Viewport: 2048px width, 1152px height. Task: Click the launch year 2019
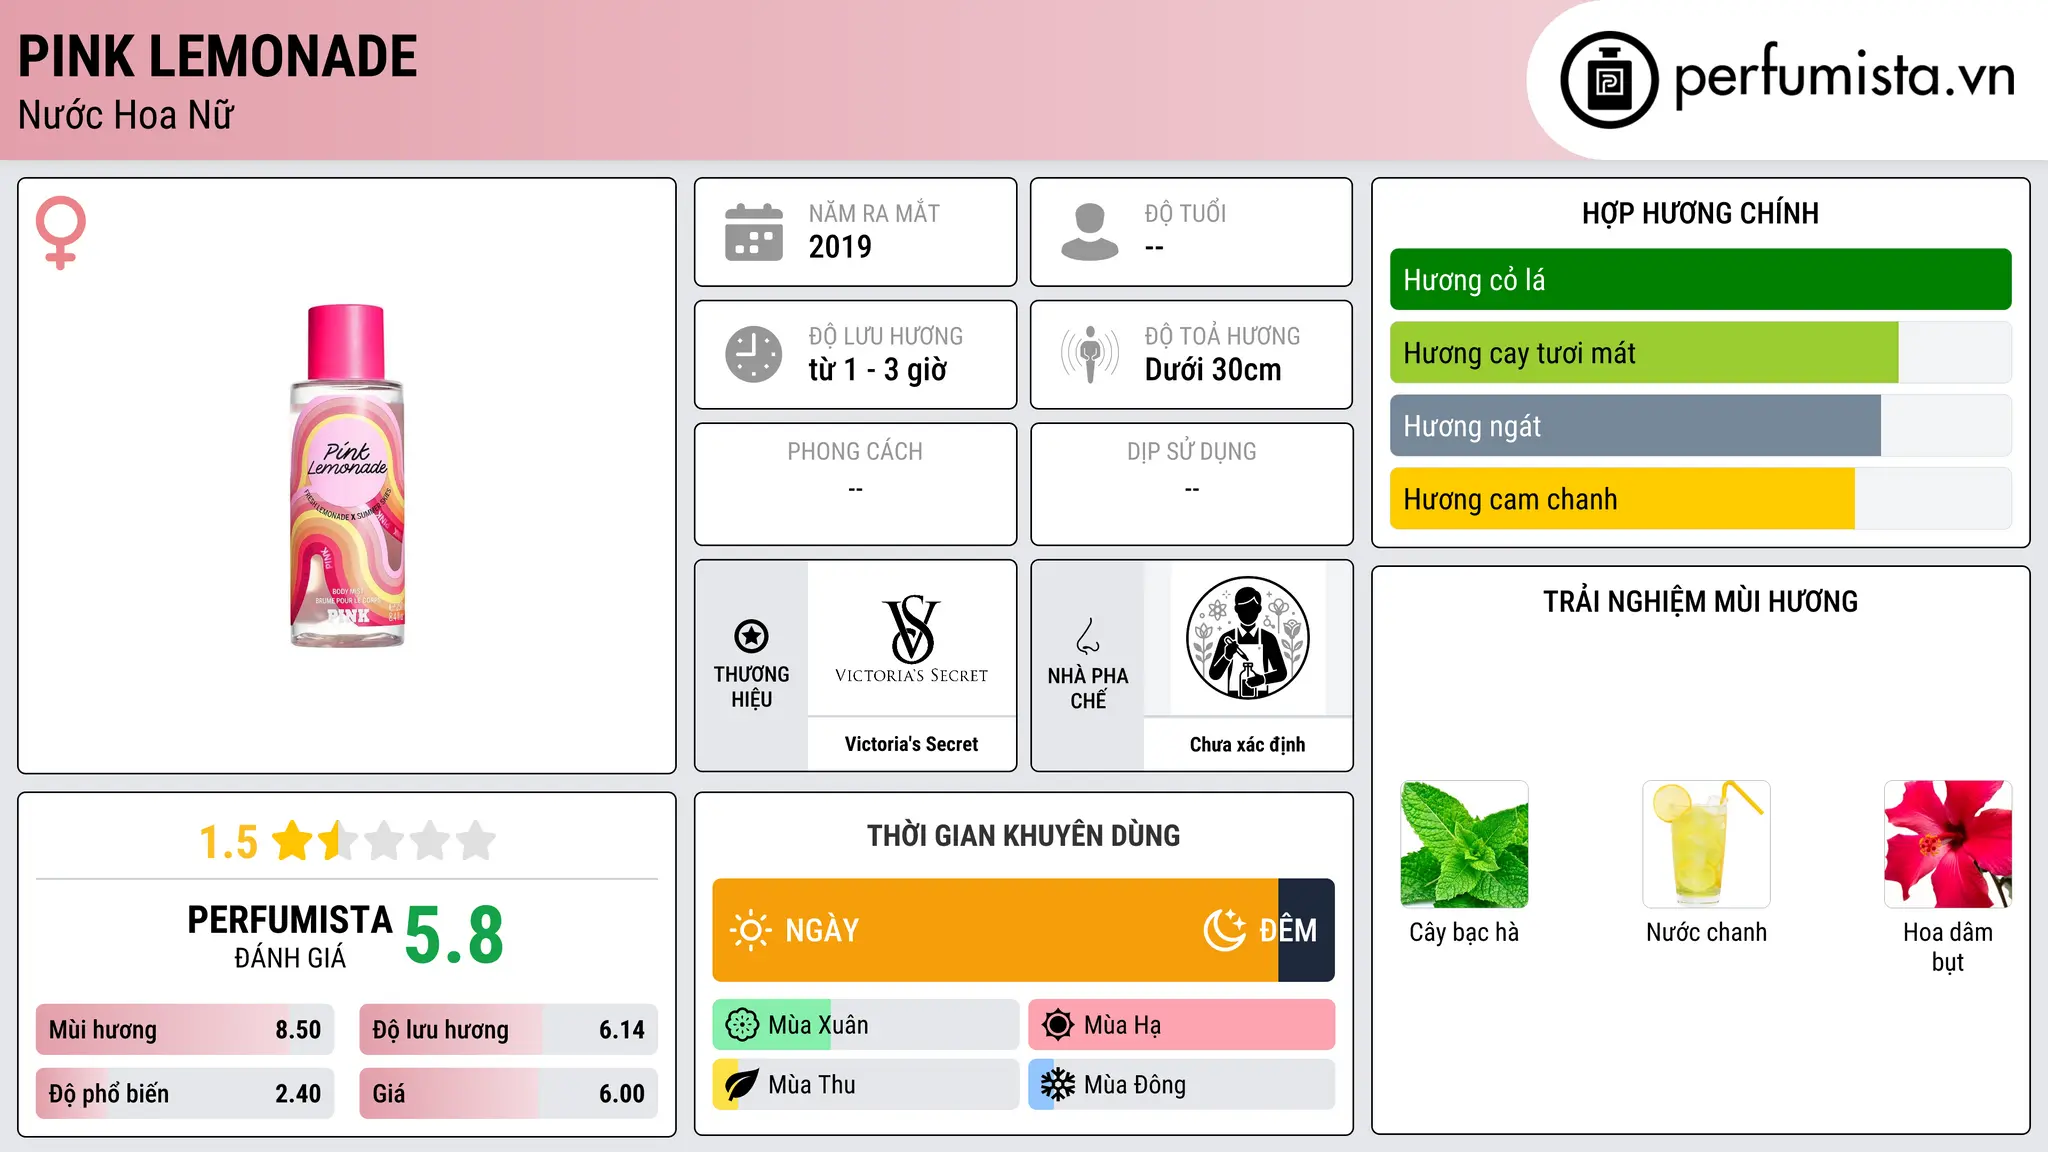840,247
